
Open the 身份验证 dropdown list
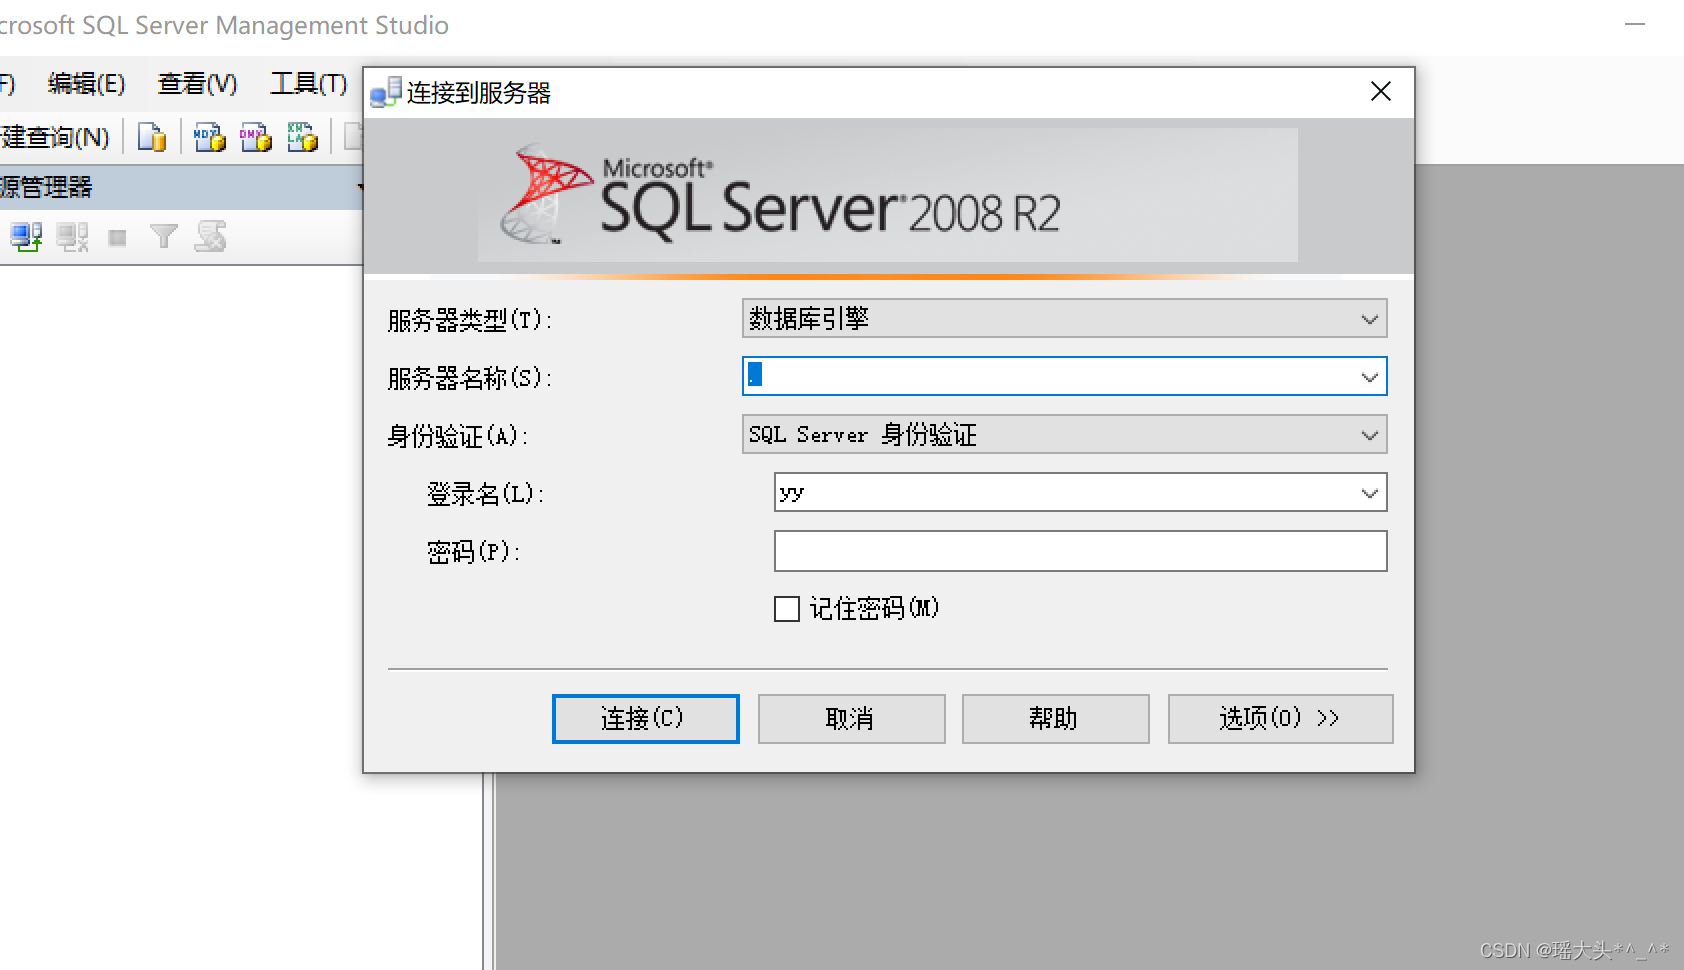coord(1370,435)
